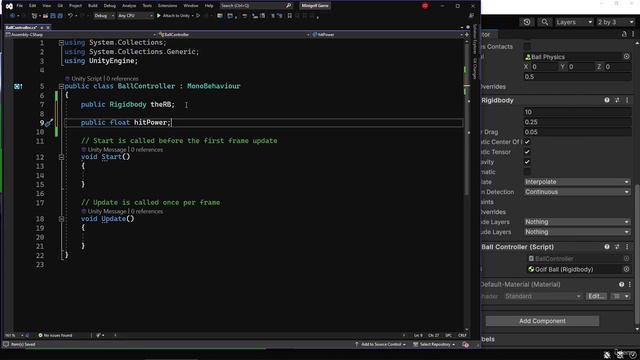This screenshot has height=360, width=640.
Task: Open the Assembly-CSharp project dropdown
Action: (x=80, y=35)
